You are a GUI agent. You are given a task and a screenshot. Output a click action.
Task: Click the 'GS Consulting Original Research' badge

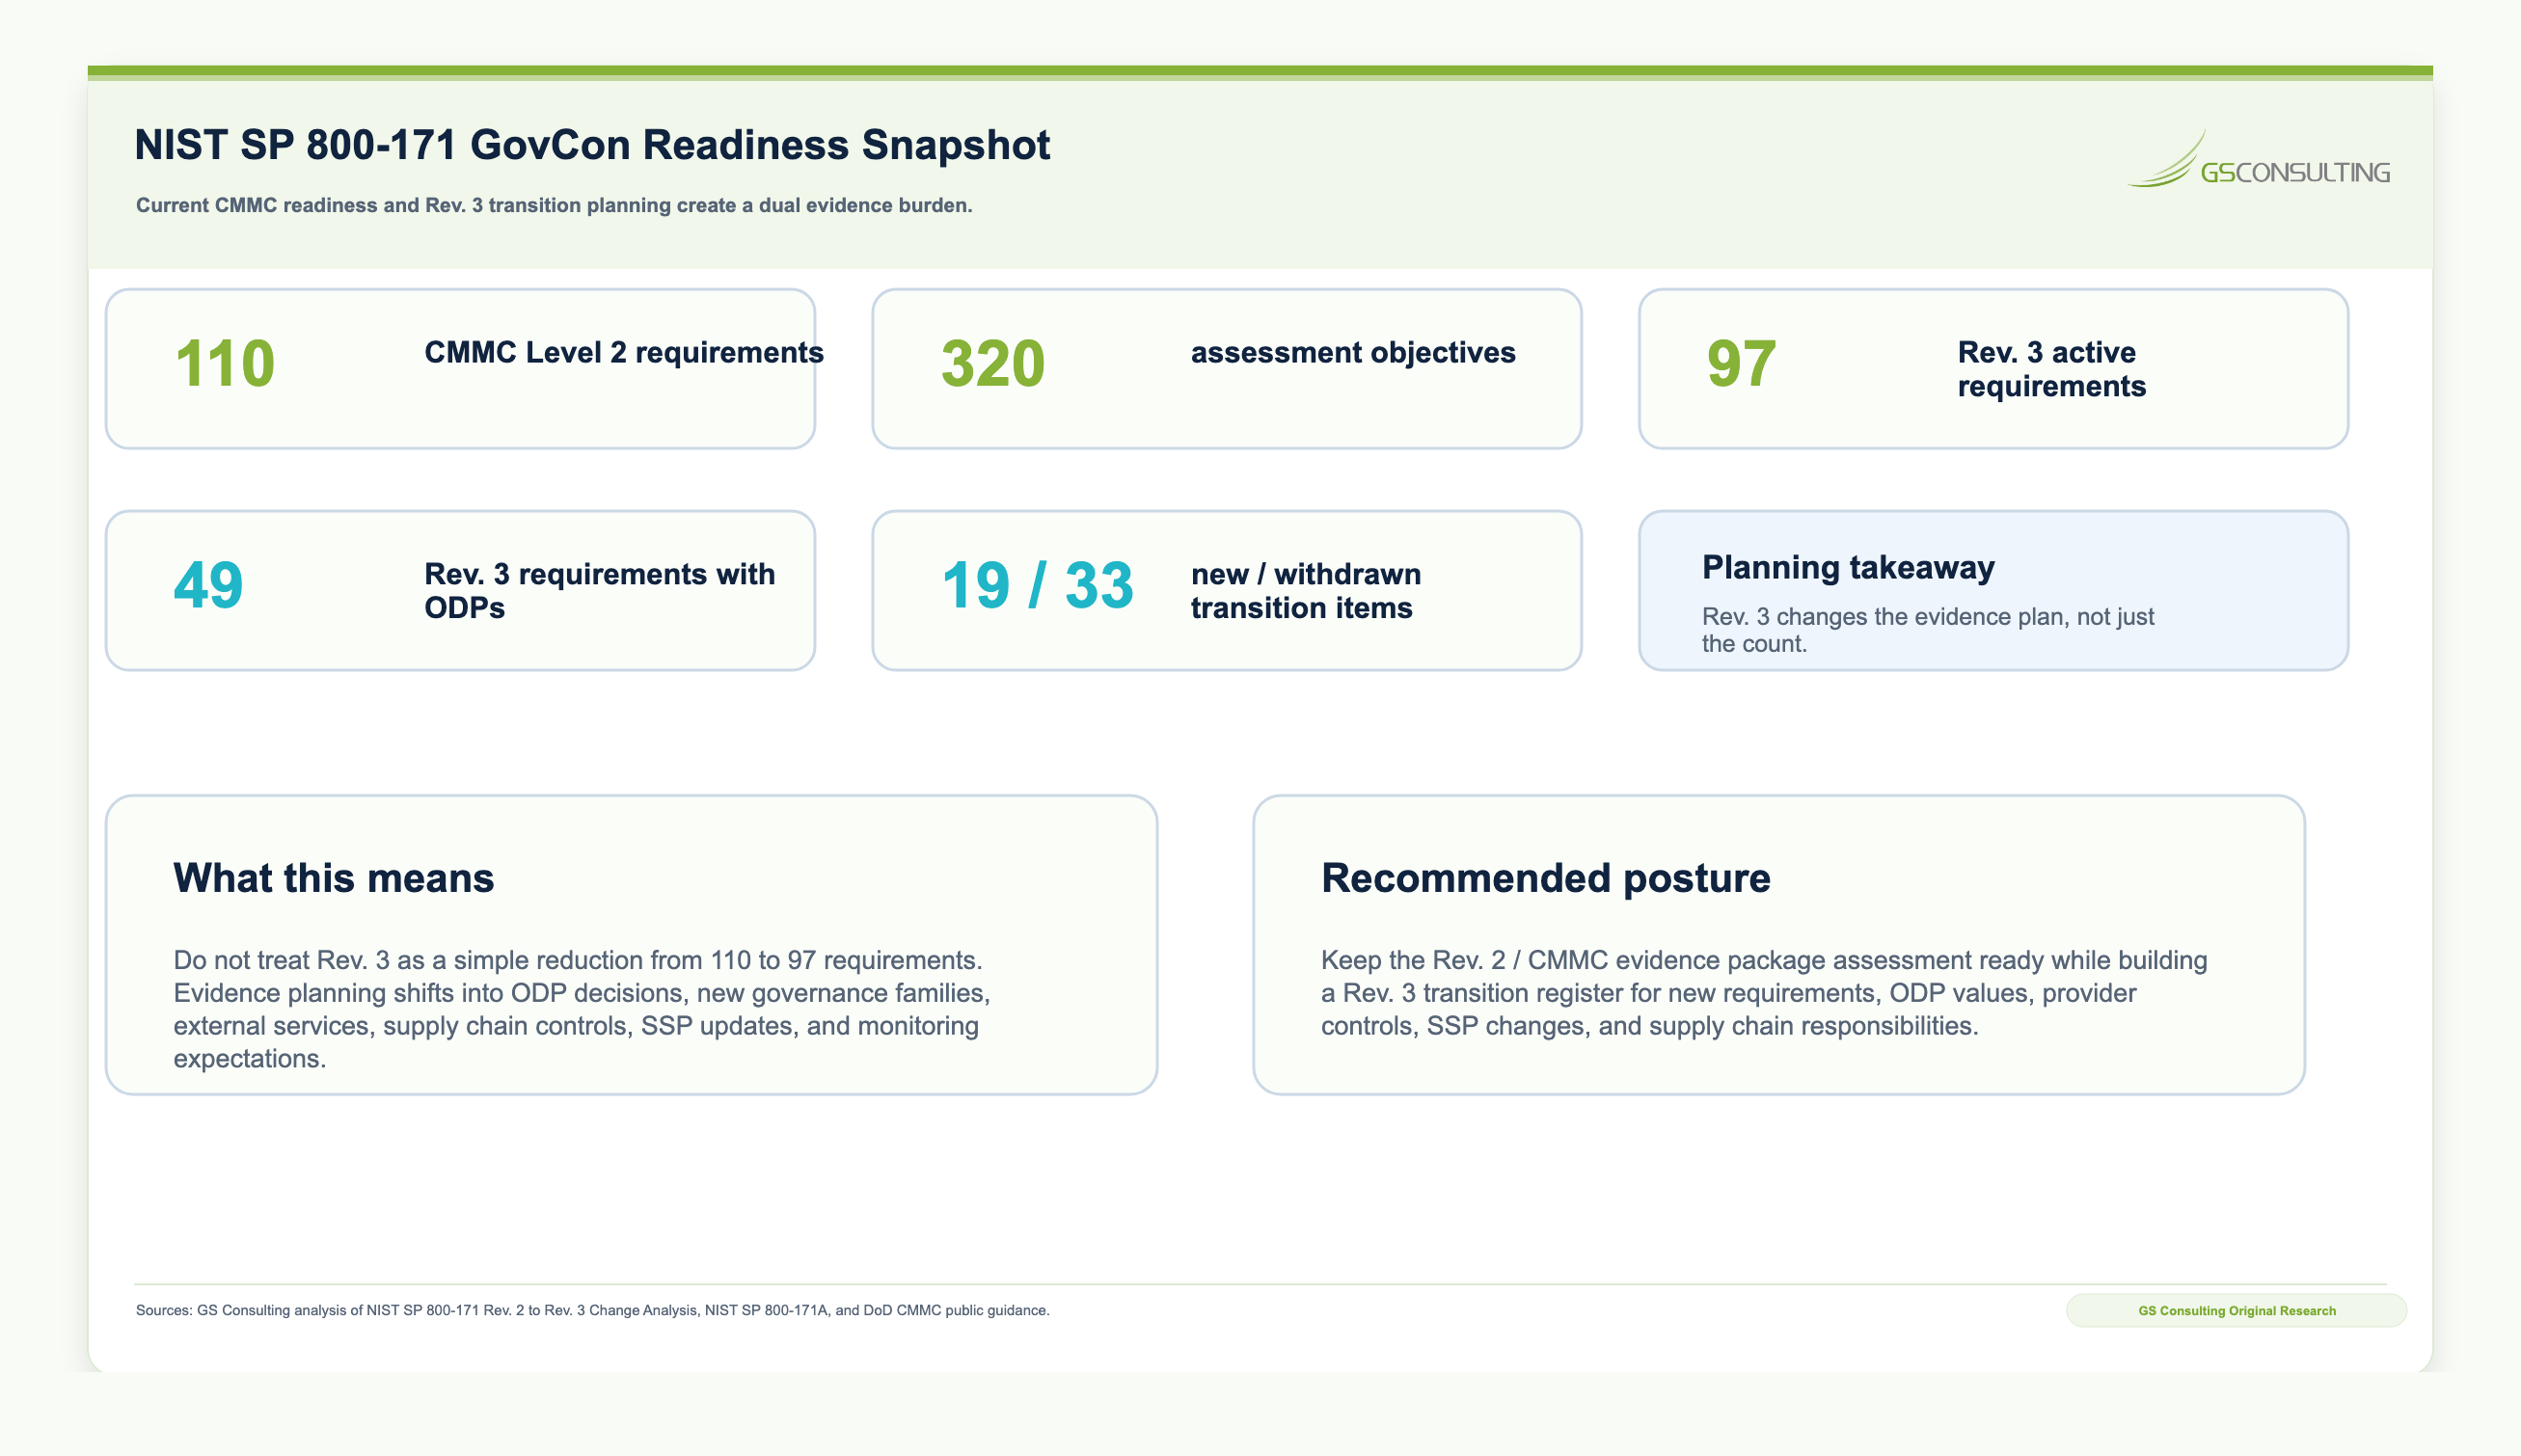[x=2236, y=1311]
